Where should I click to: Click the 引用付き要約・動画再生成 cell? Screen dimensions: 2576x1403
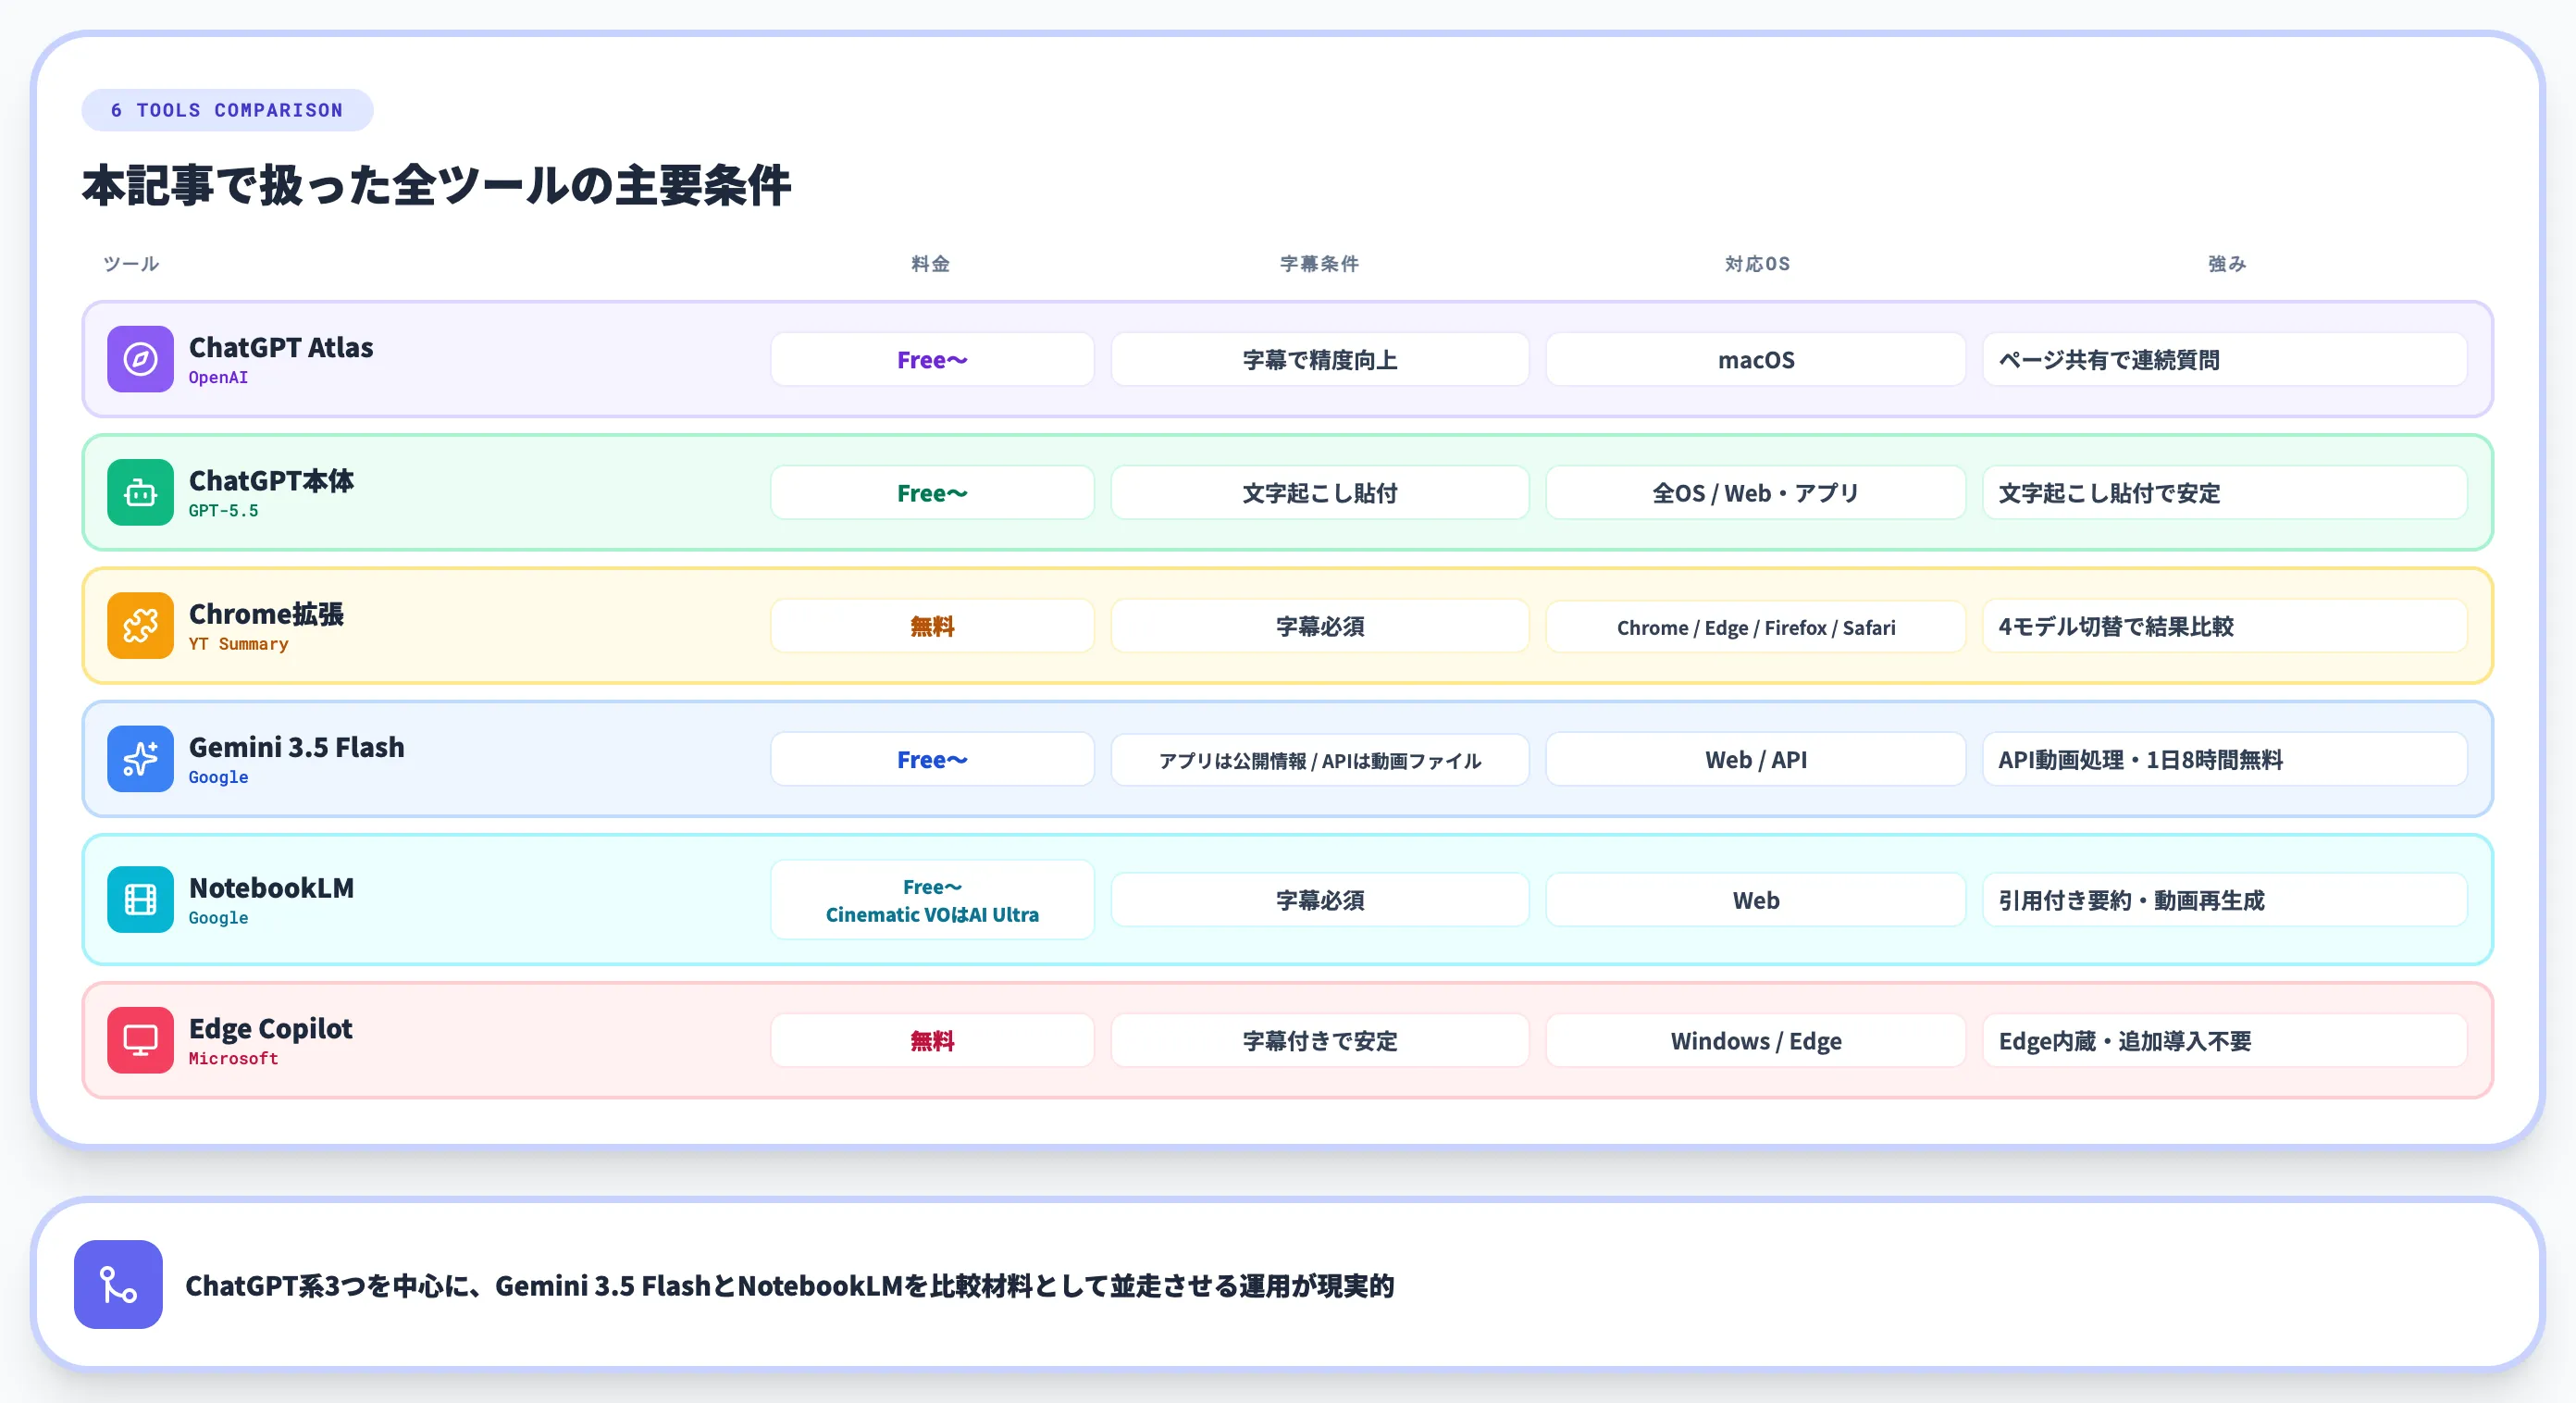coord(2225,900)
